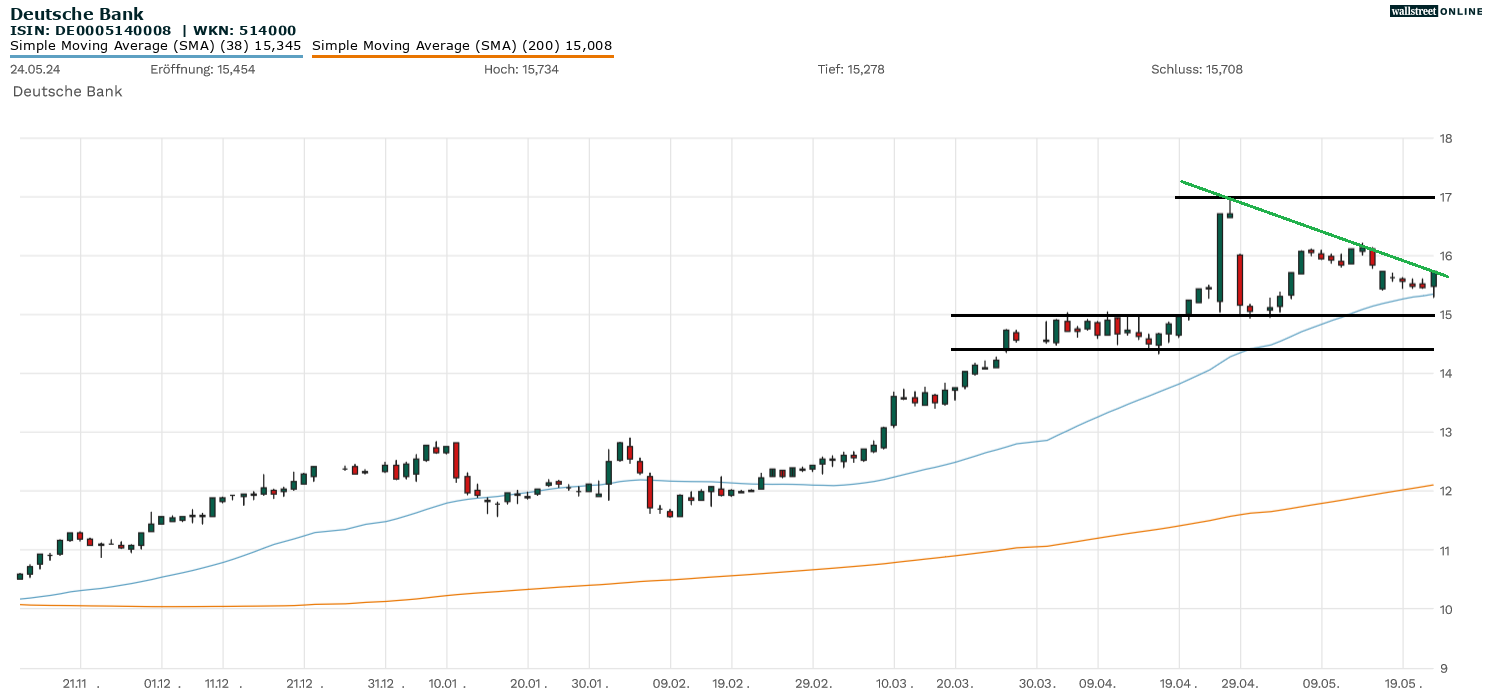This screenshot has height=689, width=1490.
Task: Click the Eröffnung: 15,454 value
Action: pos(202,70)
